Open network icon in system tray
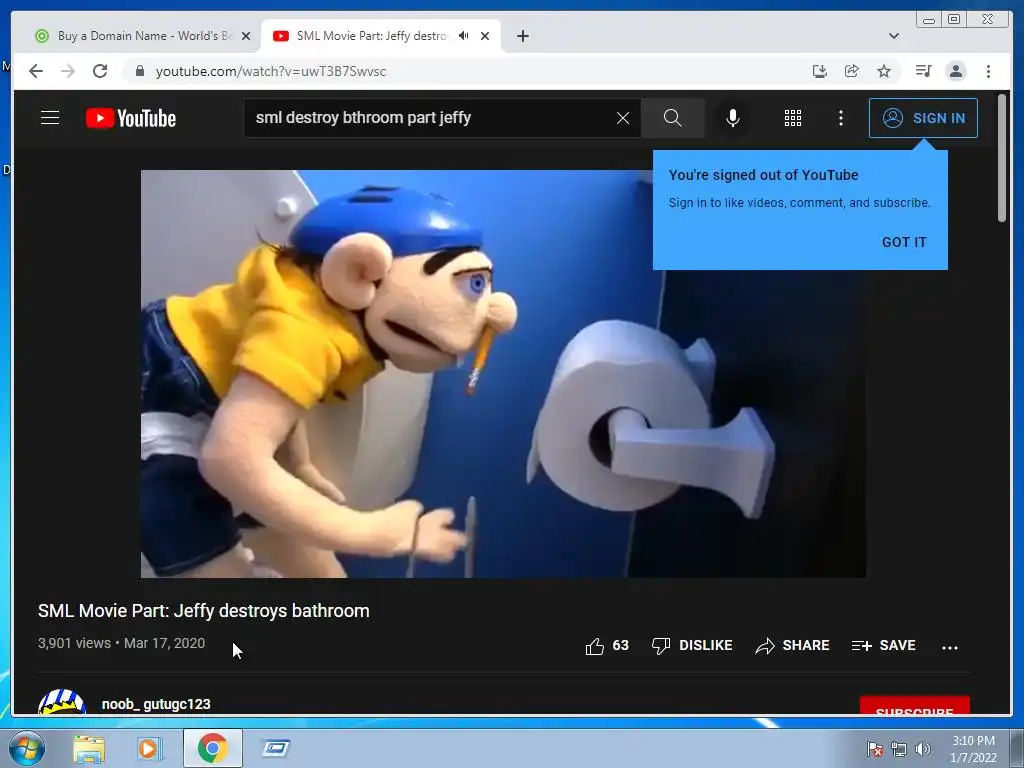This screenshot has width=1024, height=768. (899, 750)
